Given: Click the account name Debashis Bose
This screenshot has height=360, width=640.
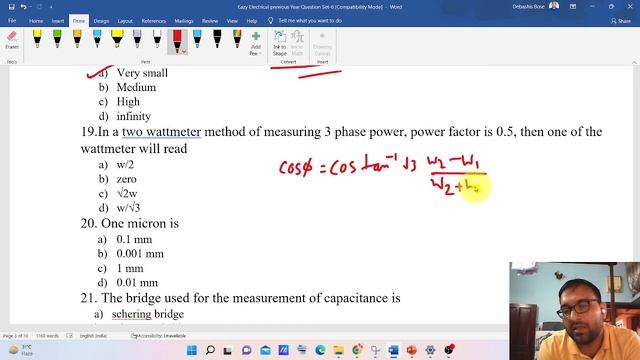Looking at the screenshot, I should pos(528,7).
